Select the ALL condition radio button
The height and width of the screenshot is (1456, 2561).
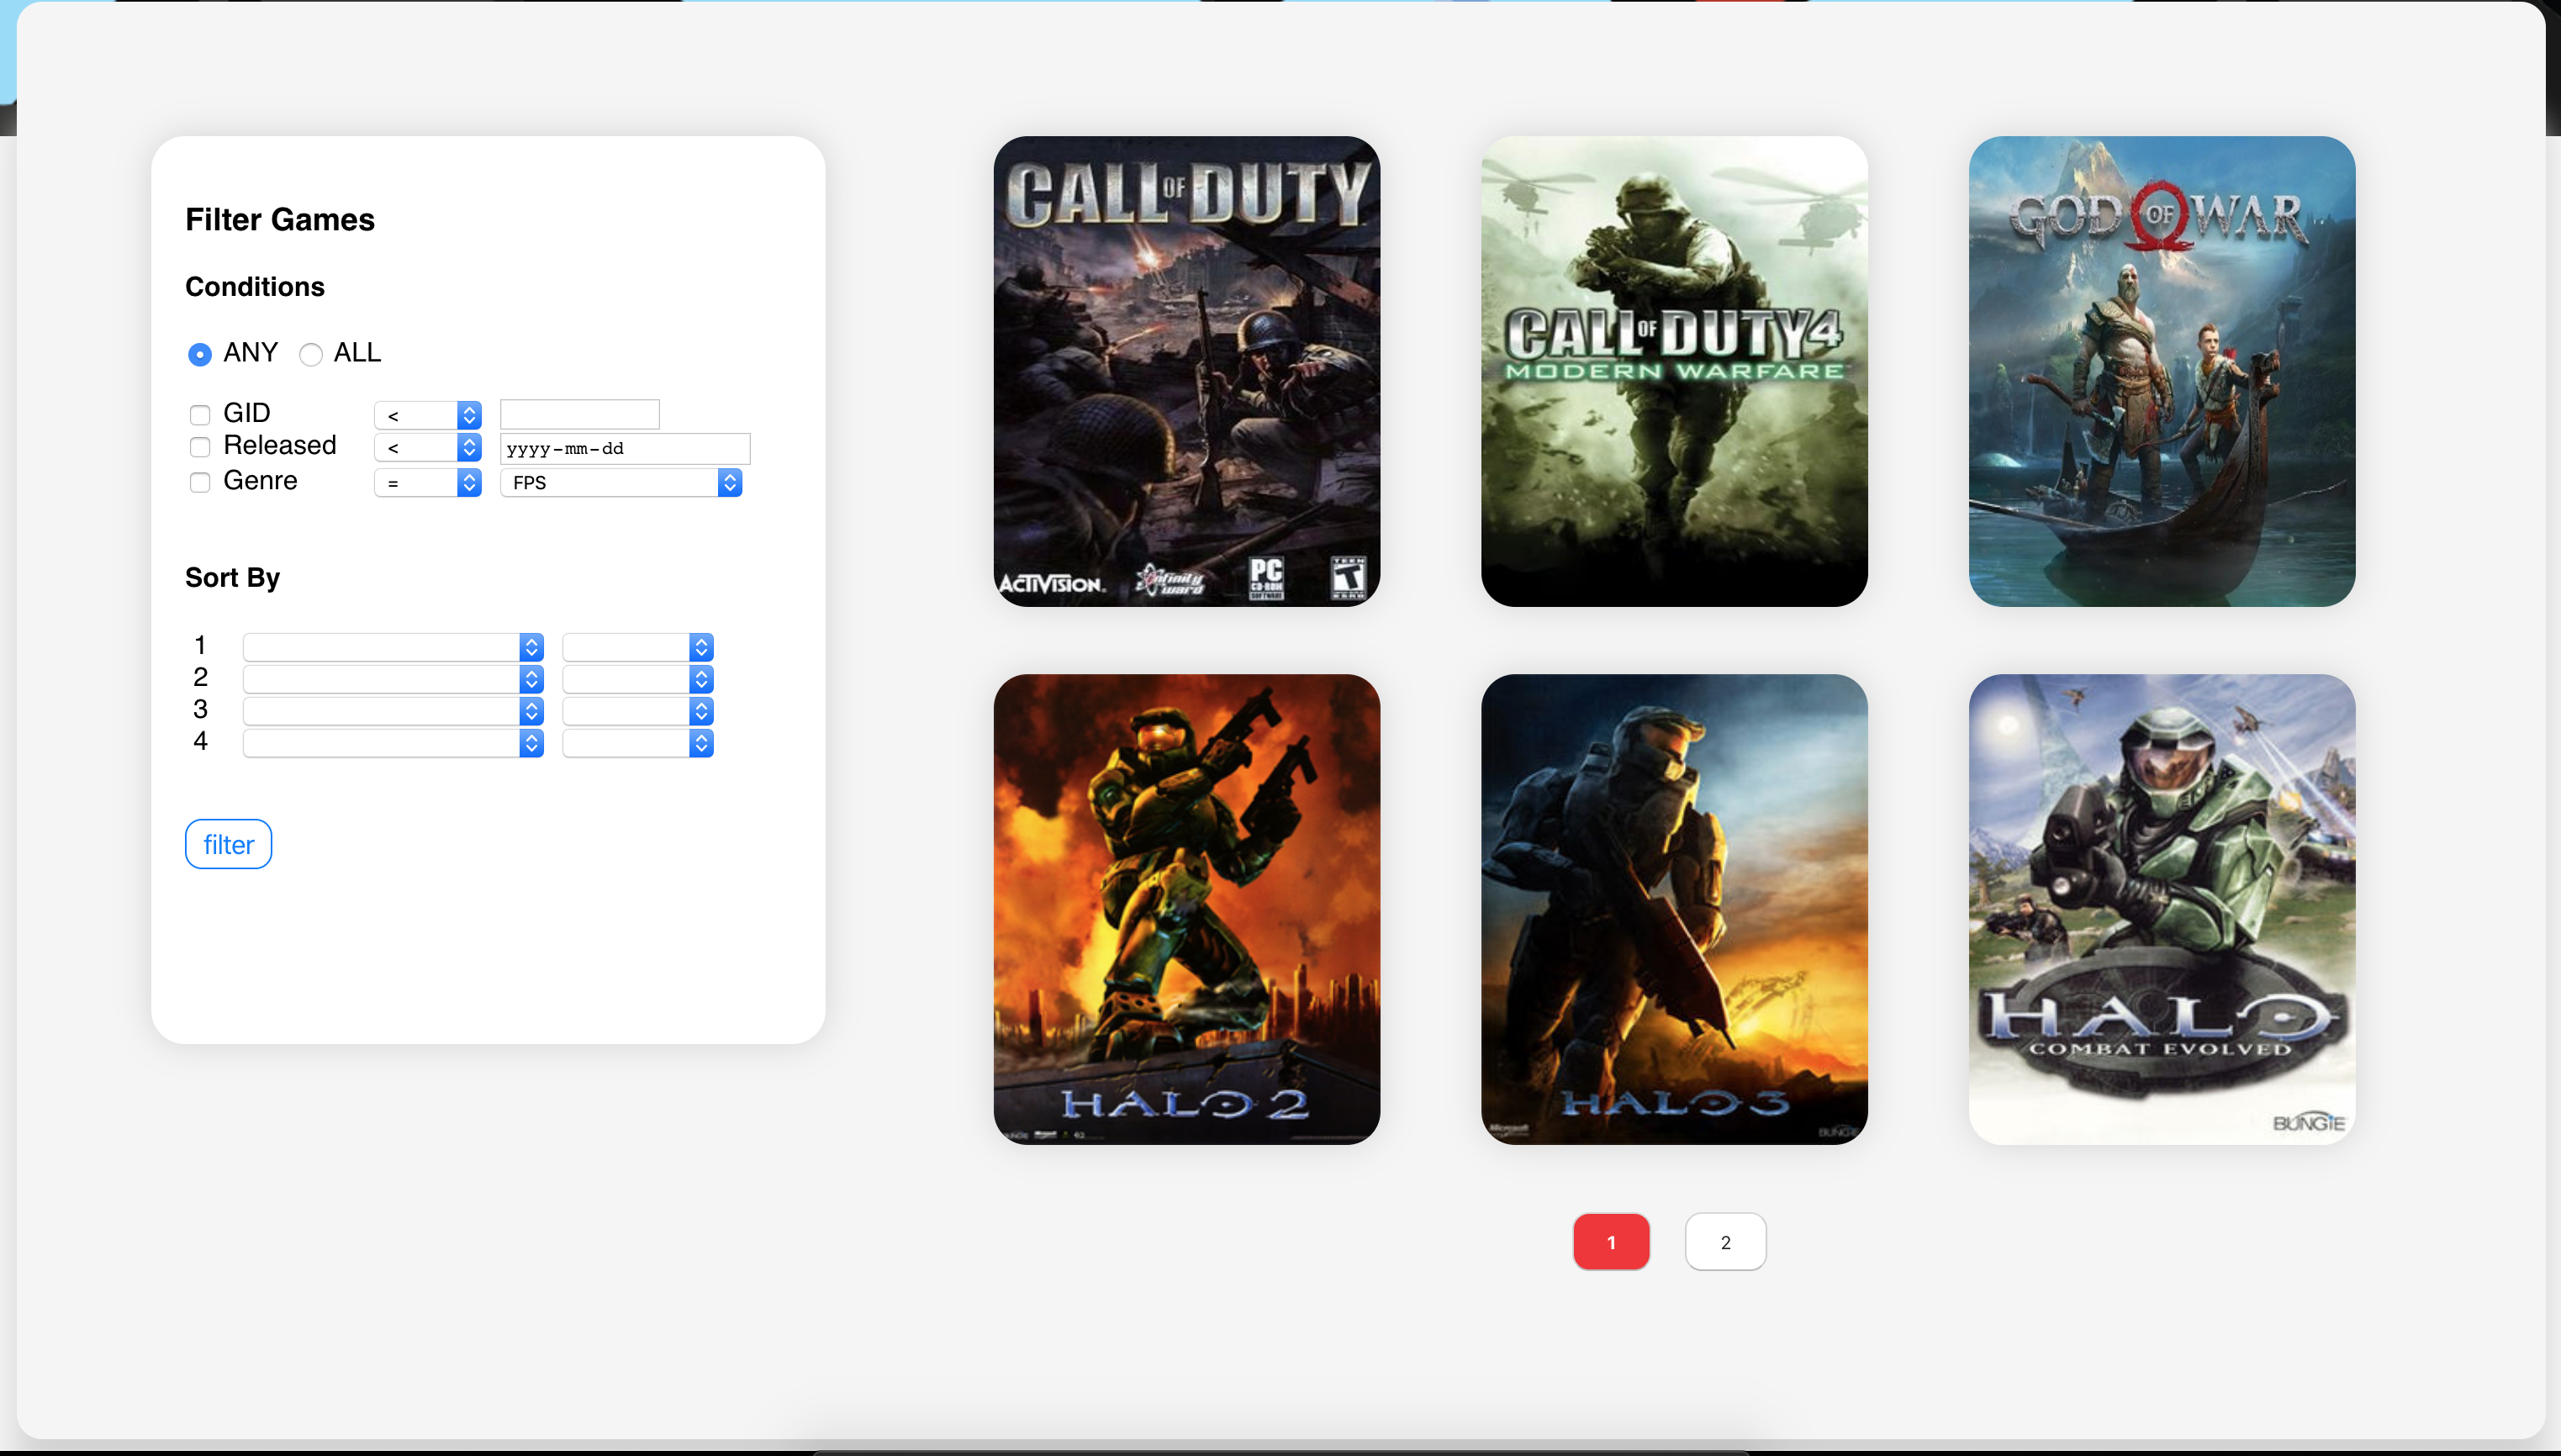point(310,354)
